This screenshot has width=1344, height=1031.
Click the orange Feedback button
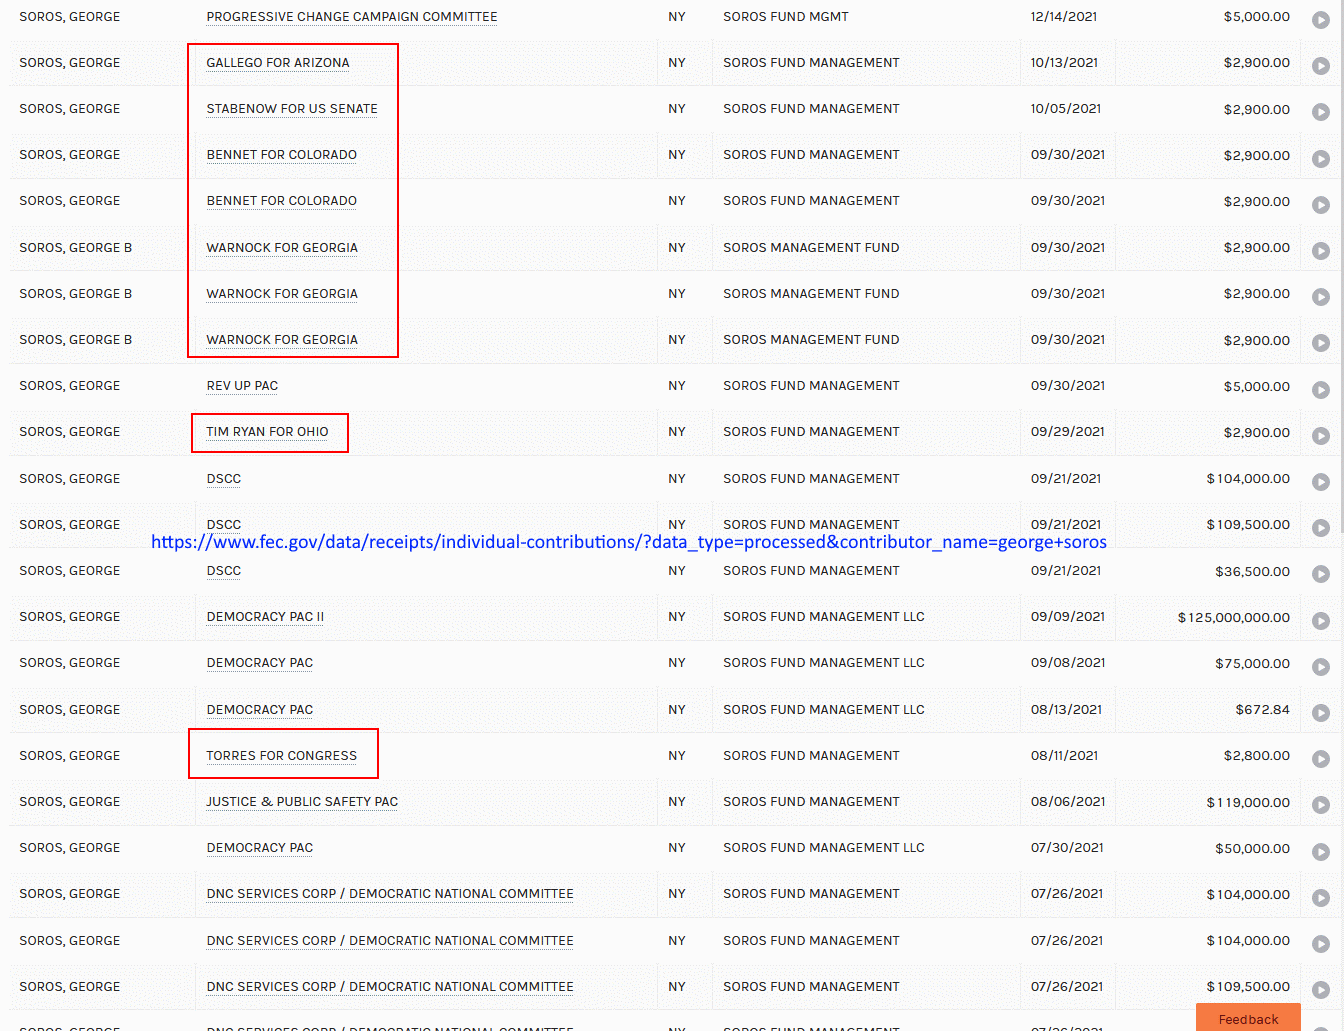point(1248,1018)
